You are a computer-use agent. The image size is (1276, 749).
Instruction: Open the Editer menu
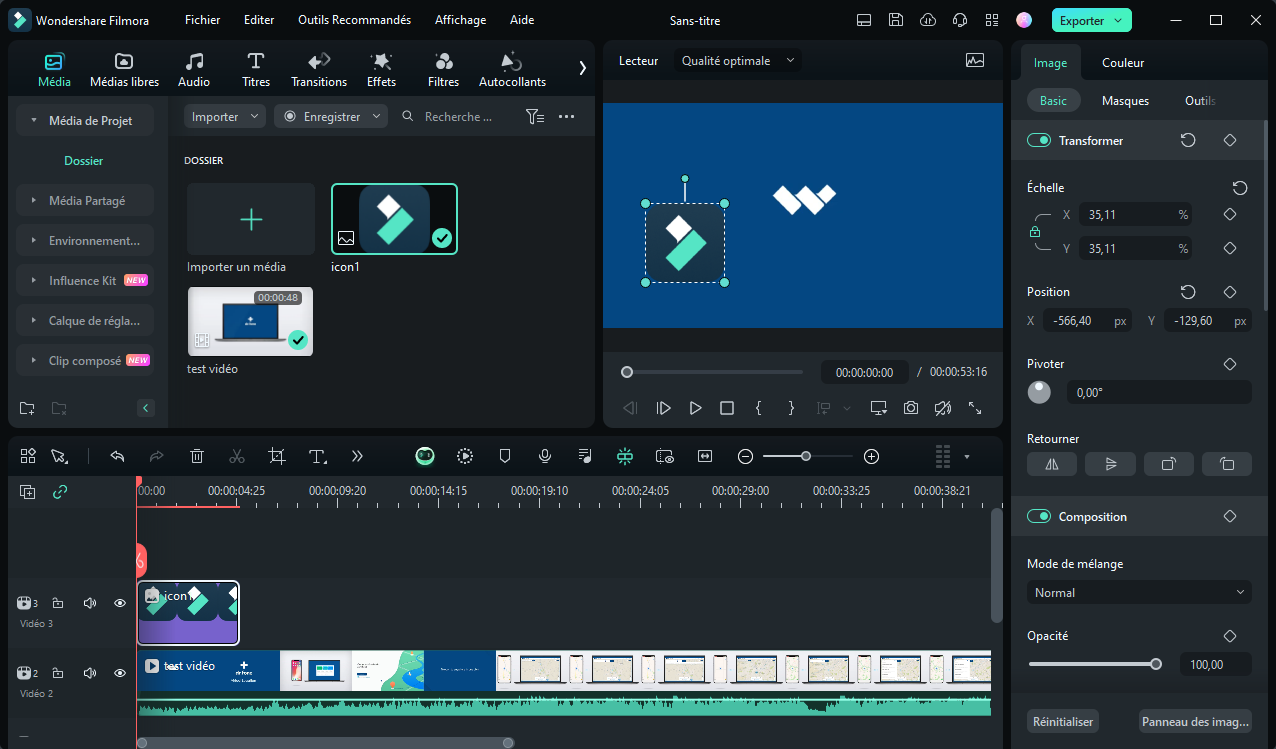point(259,20)
